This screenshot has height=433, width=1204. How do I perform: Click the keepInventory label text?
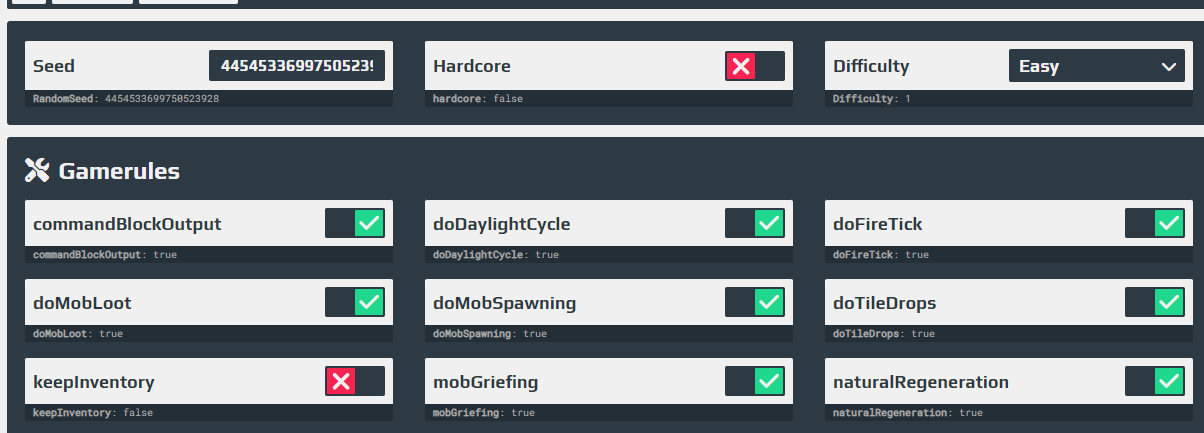coord(94,382)
